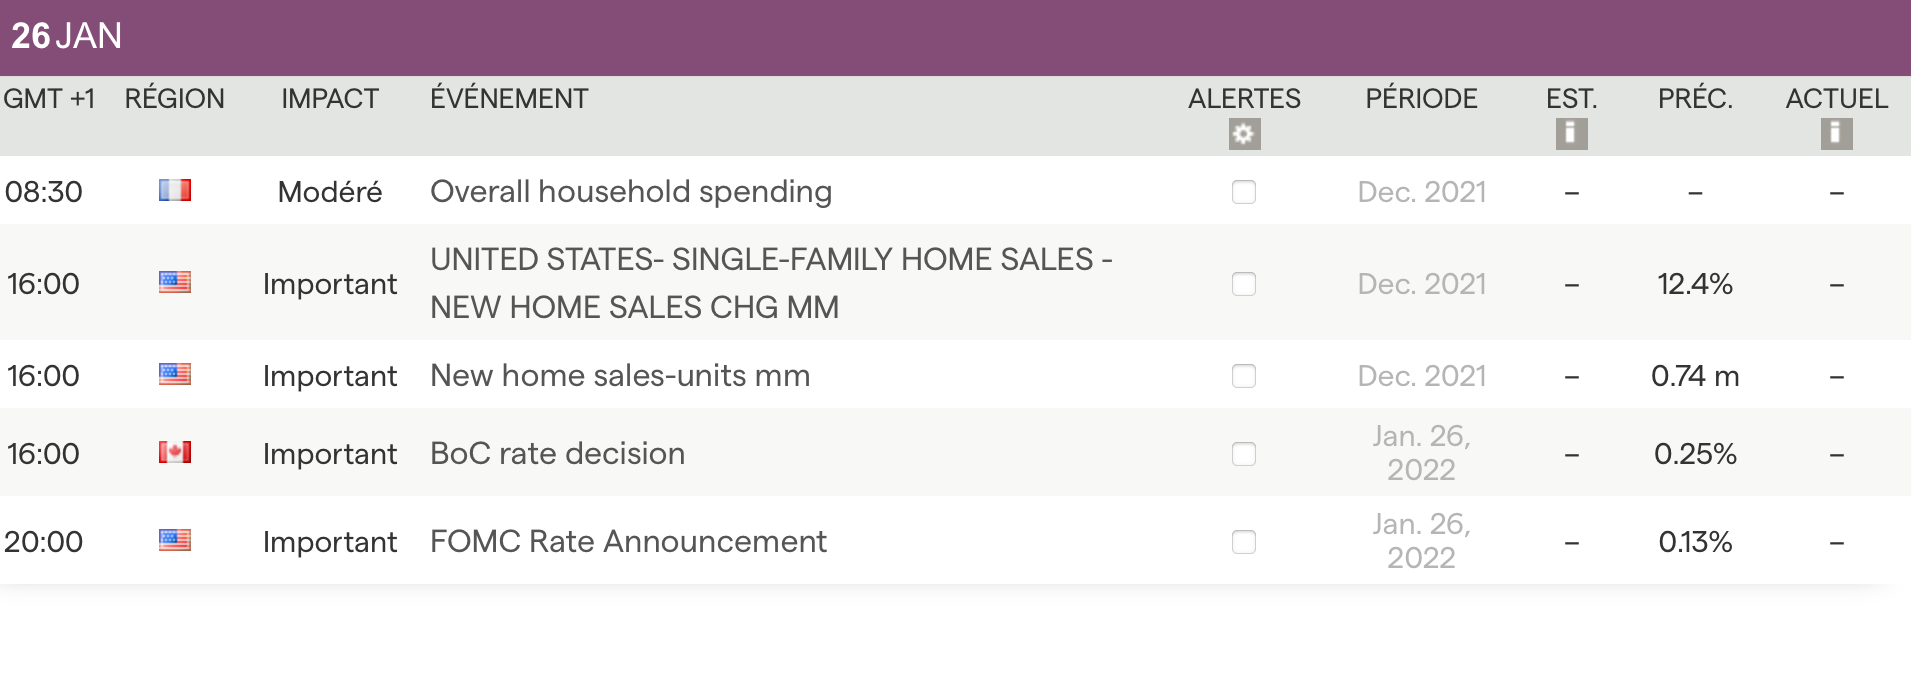Enable alert for Overall household spending

point(1244,192)
